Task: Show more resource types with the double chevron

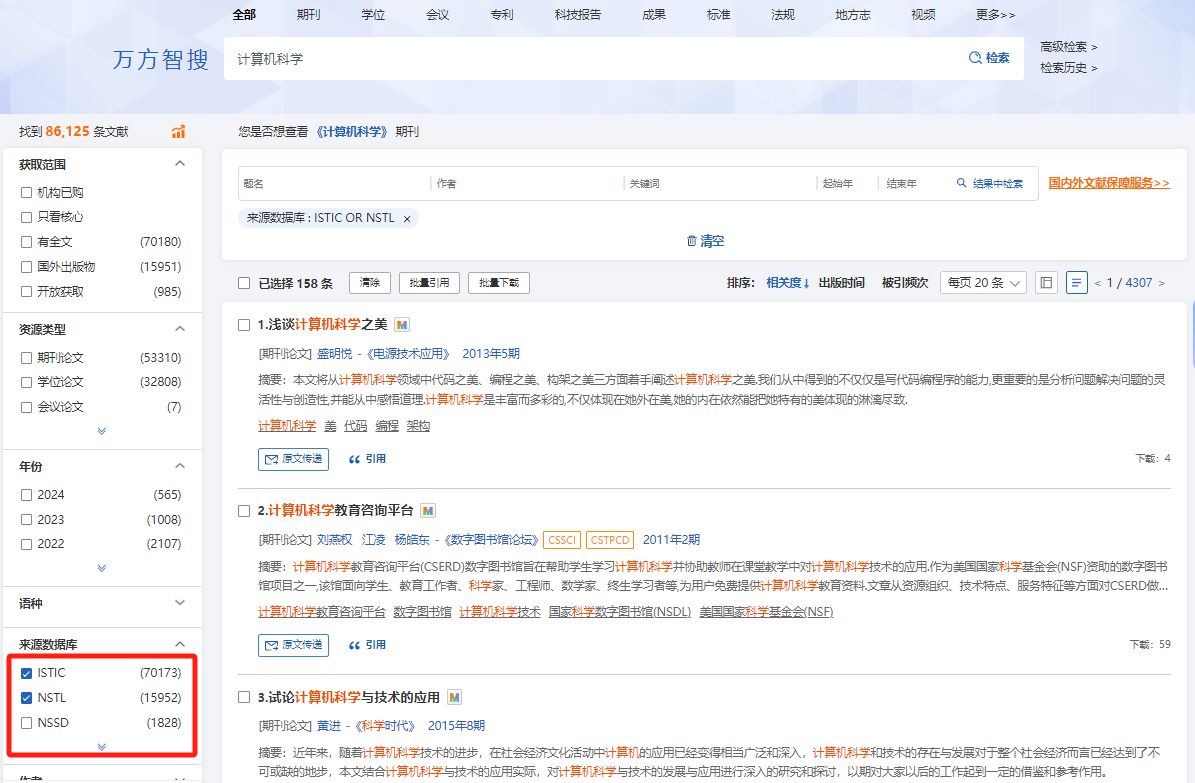Action: pos(101,432)
